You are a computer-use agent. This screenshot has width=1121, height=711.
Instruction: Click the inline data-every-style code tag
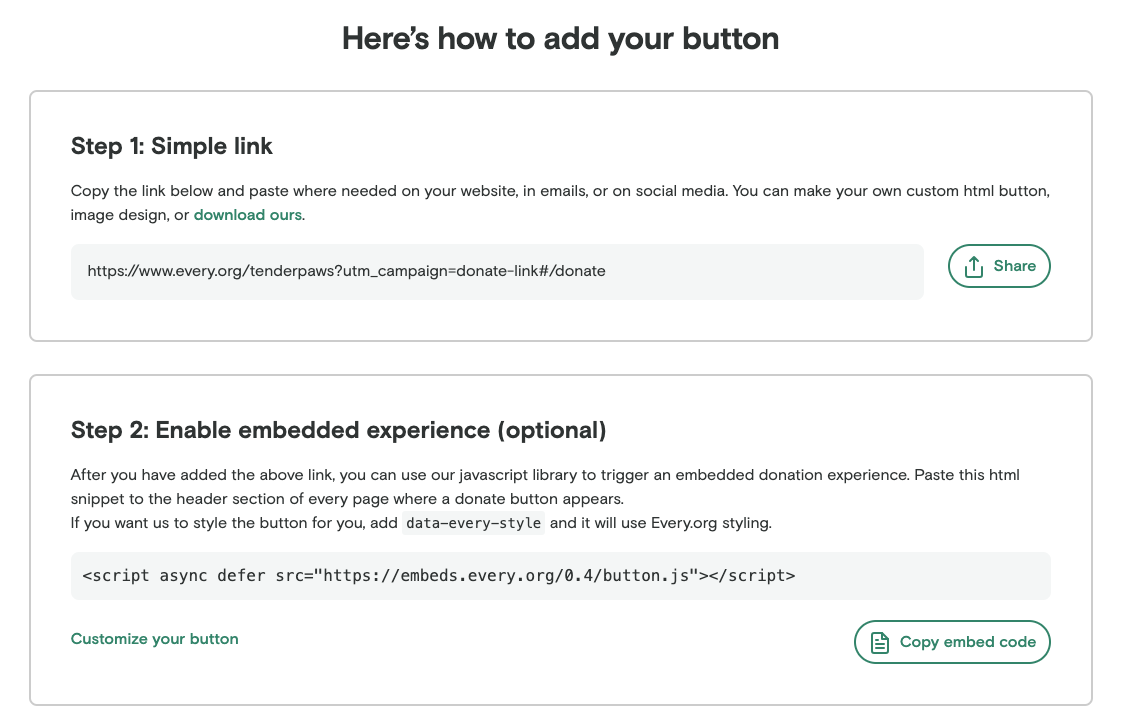(473, 523)
